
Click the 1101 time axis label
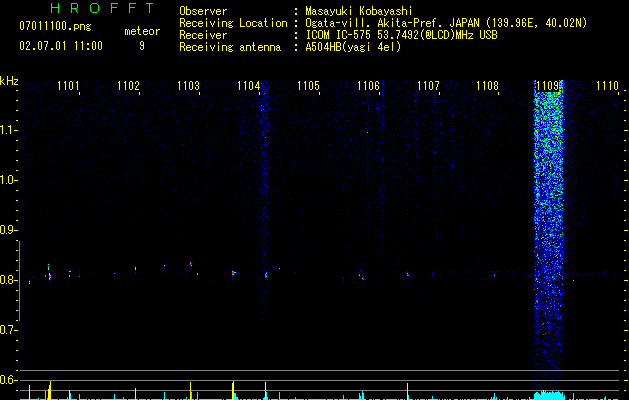click(68, 85)
